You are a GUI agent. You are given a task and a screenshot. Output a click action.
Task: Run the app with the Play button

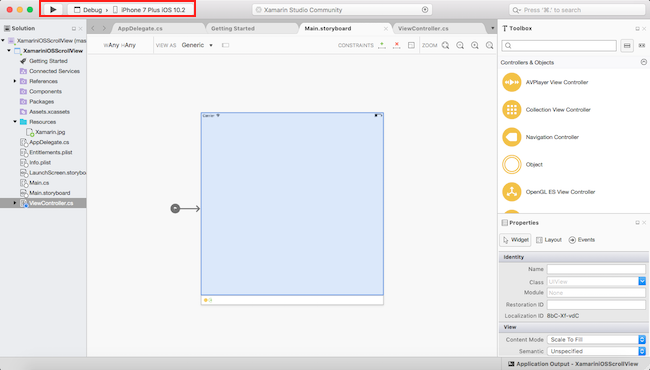[53, 10]
